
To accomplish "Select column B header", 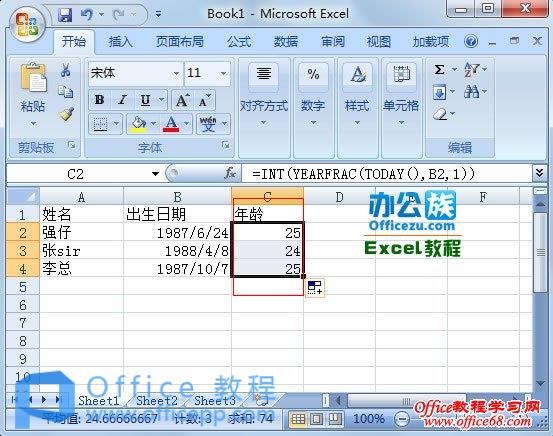I will tap(177, 196).
